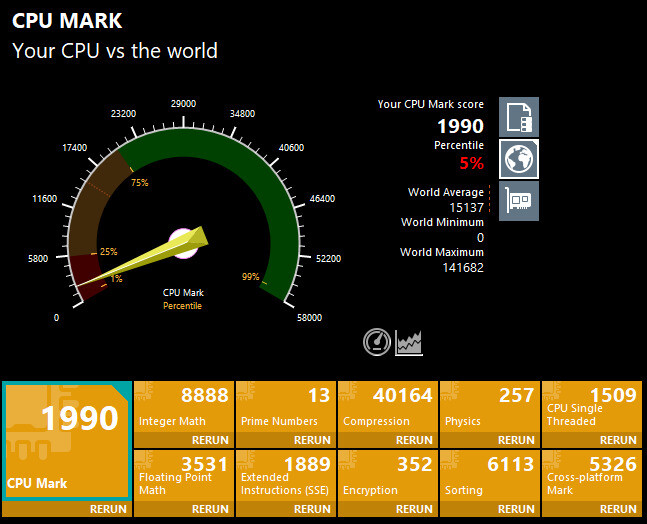Switch to the gauge dial view icon

coord(377,342)
